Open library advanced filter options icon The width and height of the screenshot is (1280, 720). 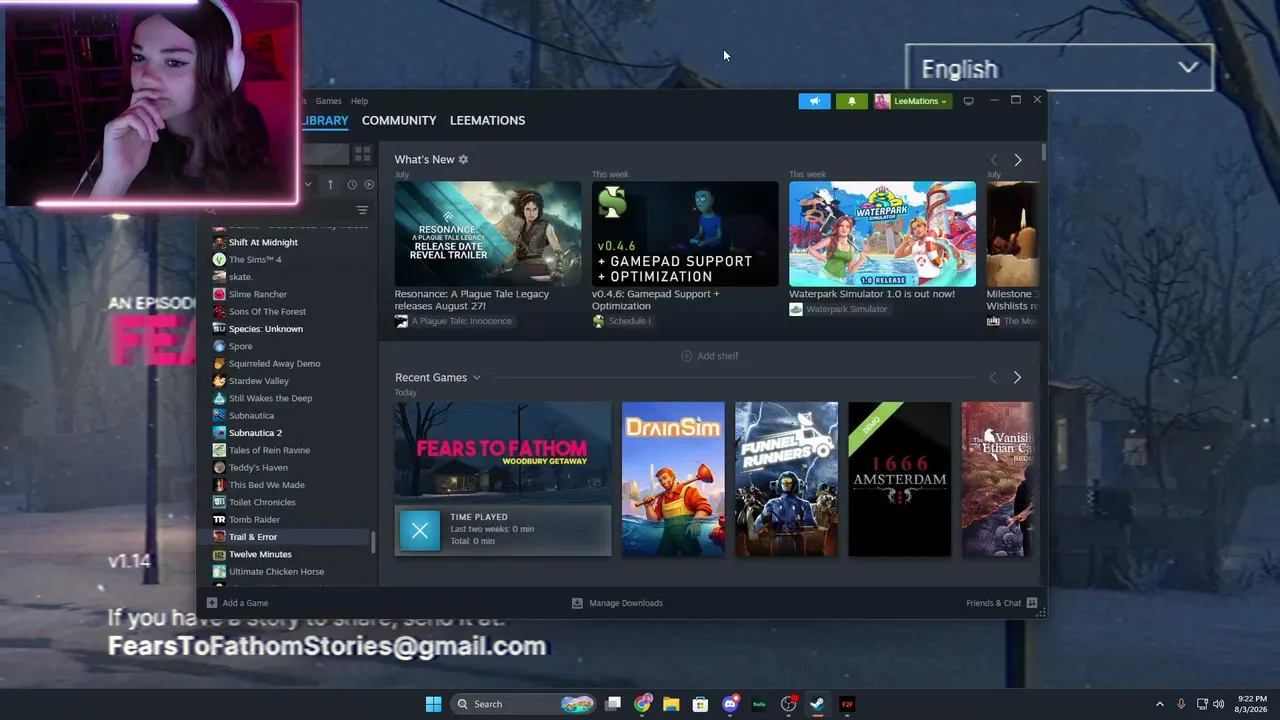(x=362, y=210)
